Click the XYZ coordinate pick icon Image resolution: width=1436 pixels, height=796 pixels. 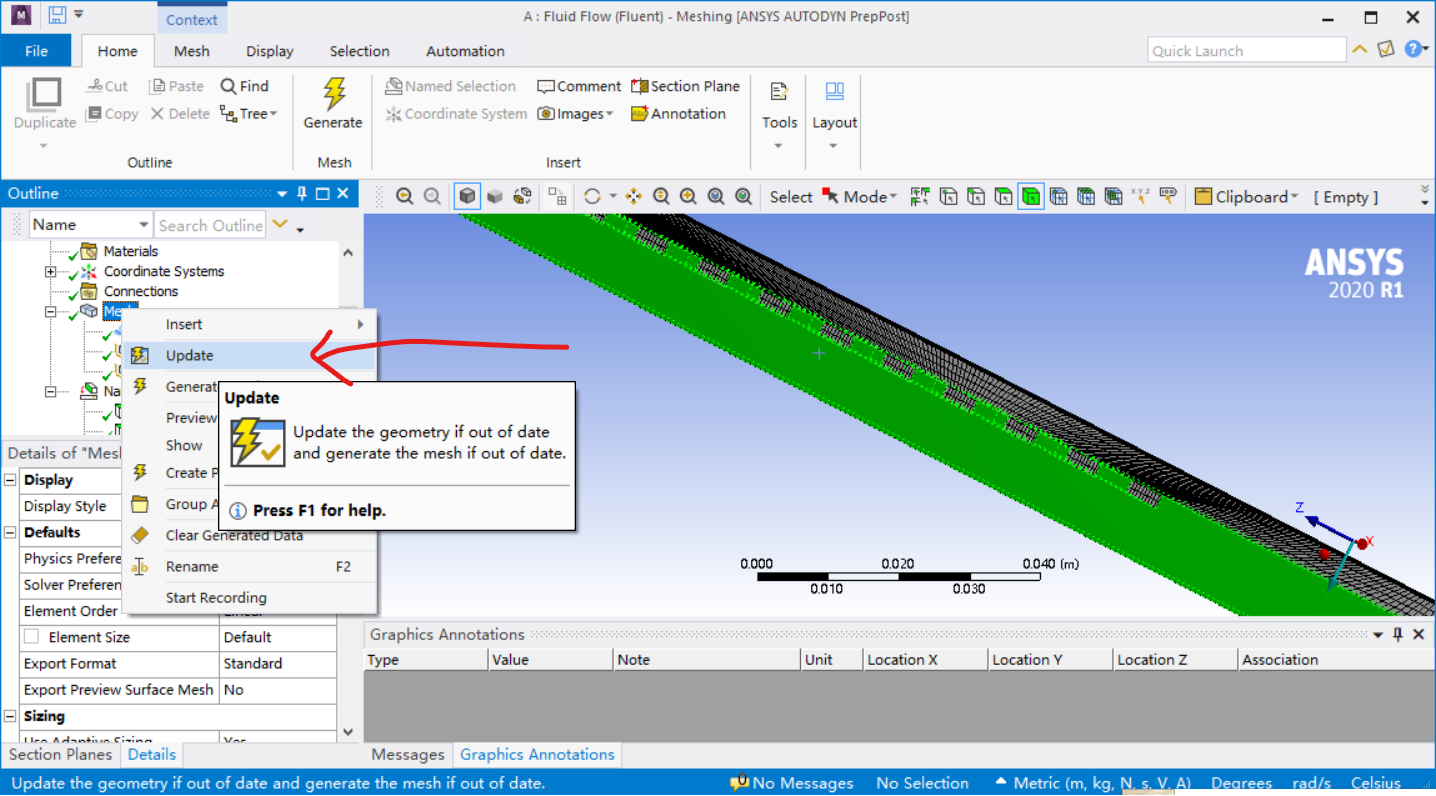click(1140, 196)
